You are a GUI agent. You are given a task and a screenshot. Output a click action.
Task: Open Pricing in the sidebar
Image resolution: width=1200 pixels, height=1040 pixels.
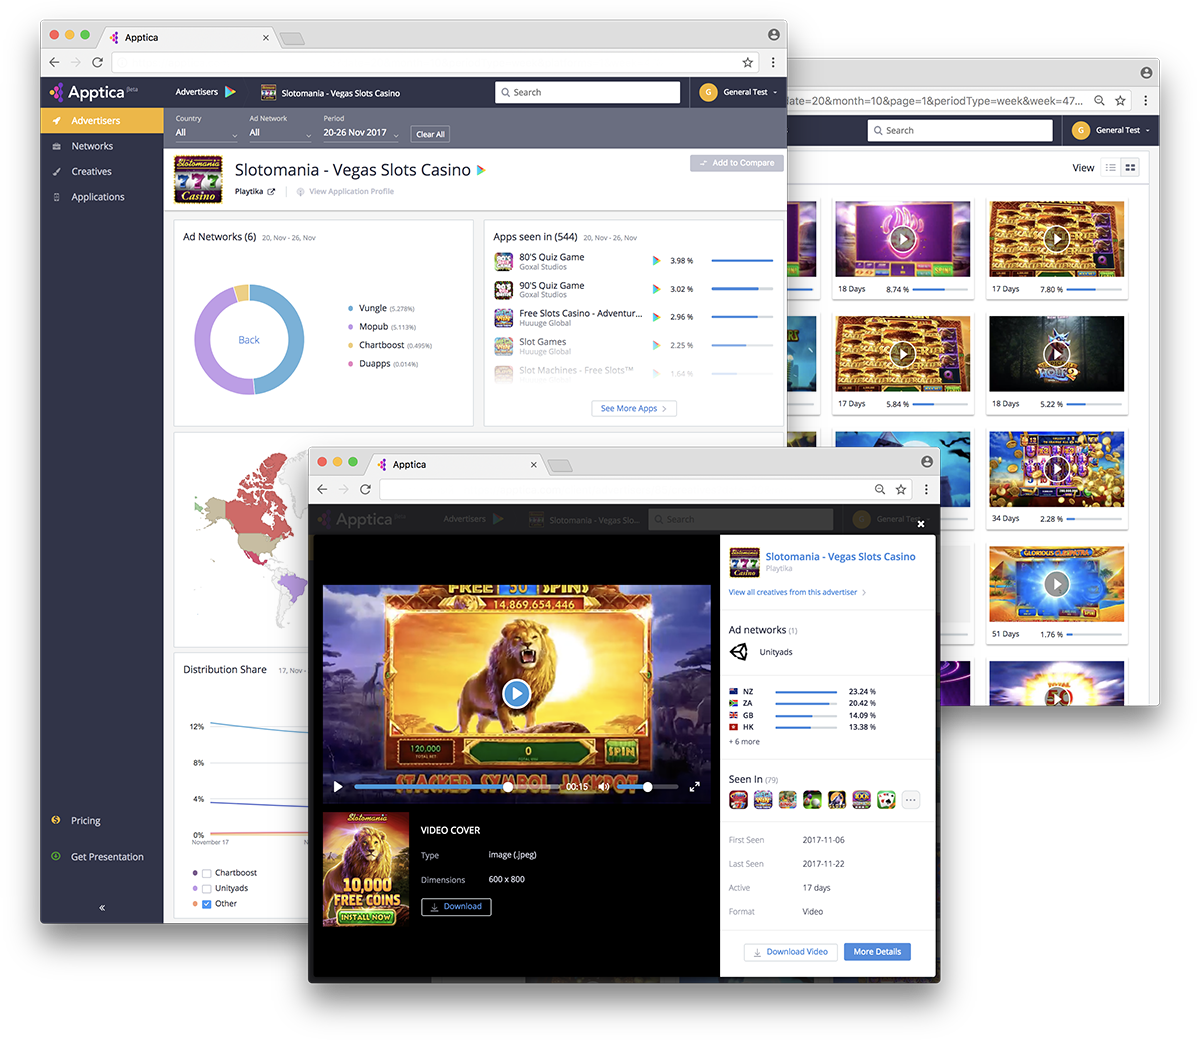(85, 821)
